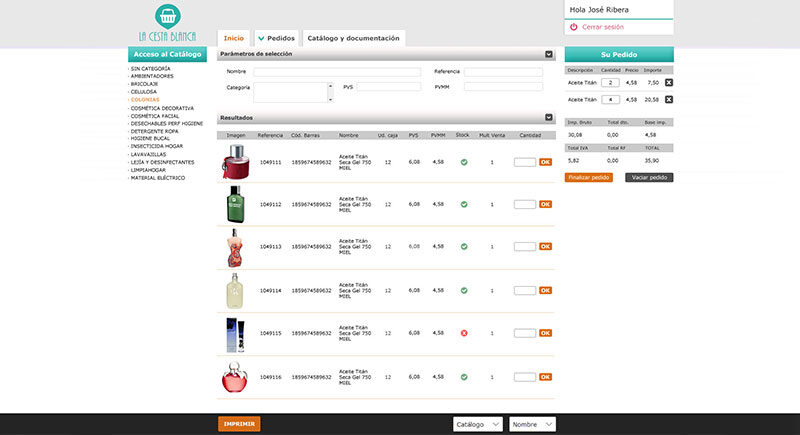Screen dimensions: 800x435
Task: Switch to the Inicio tab
Action: click(x=234, y=38)
